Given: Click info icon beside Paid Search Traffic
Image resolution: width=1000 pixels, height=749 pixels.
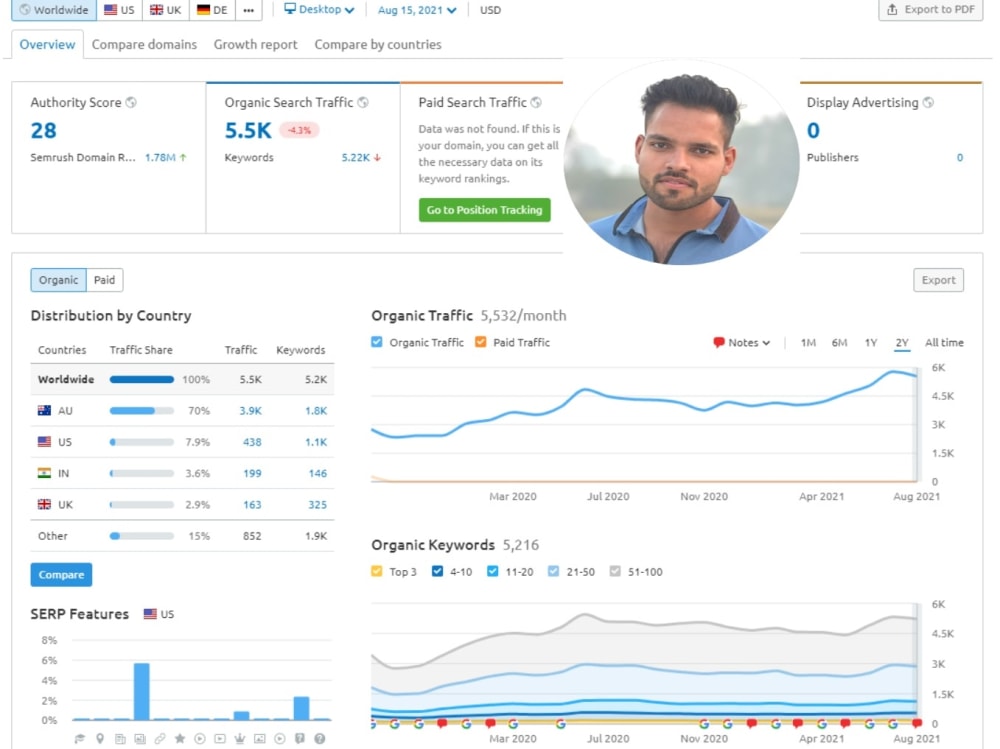Looking at the screenshot, I should tap(536, 102).
